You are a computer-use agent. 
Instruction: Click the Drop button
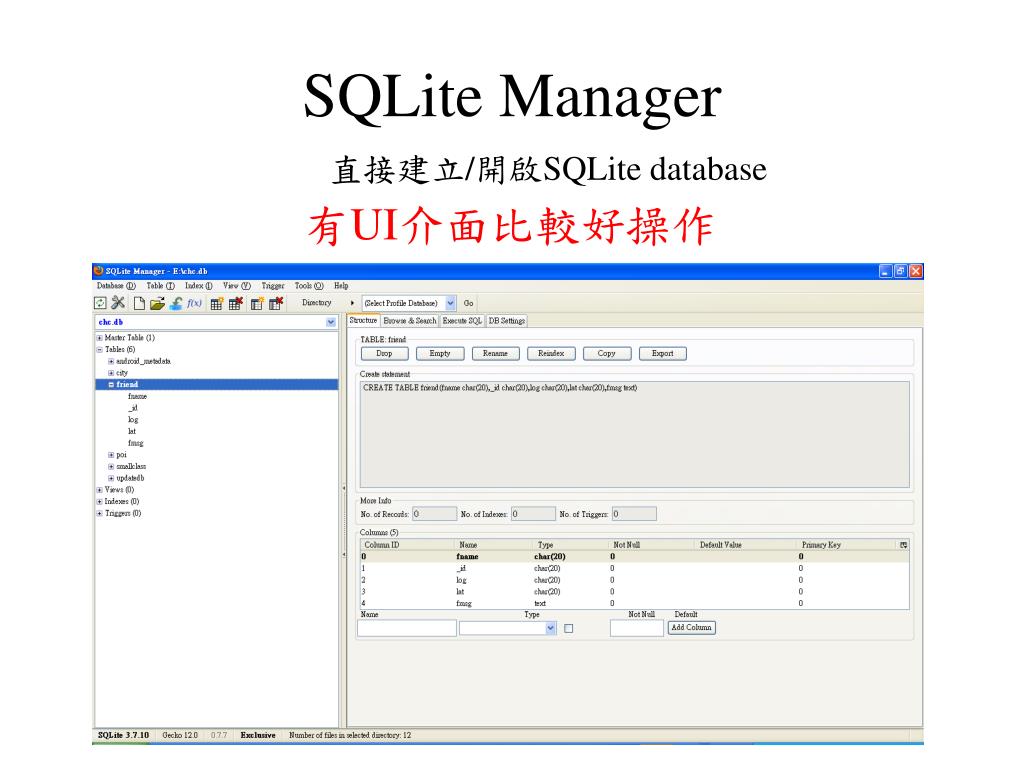(x=385, y=354)
